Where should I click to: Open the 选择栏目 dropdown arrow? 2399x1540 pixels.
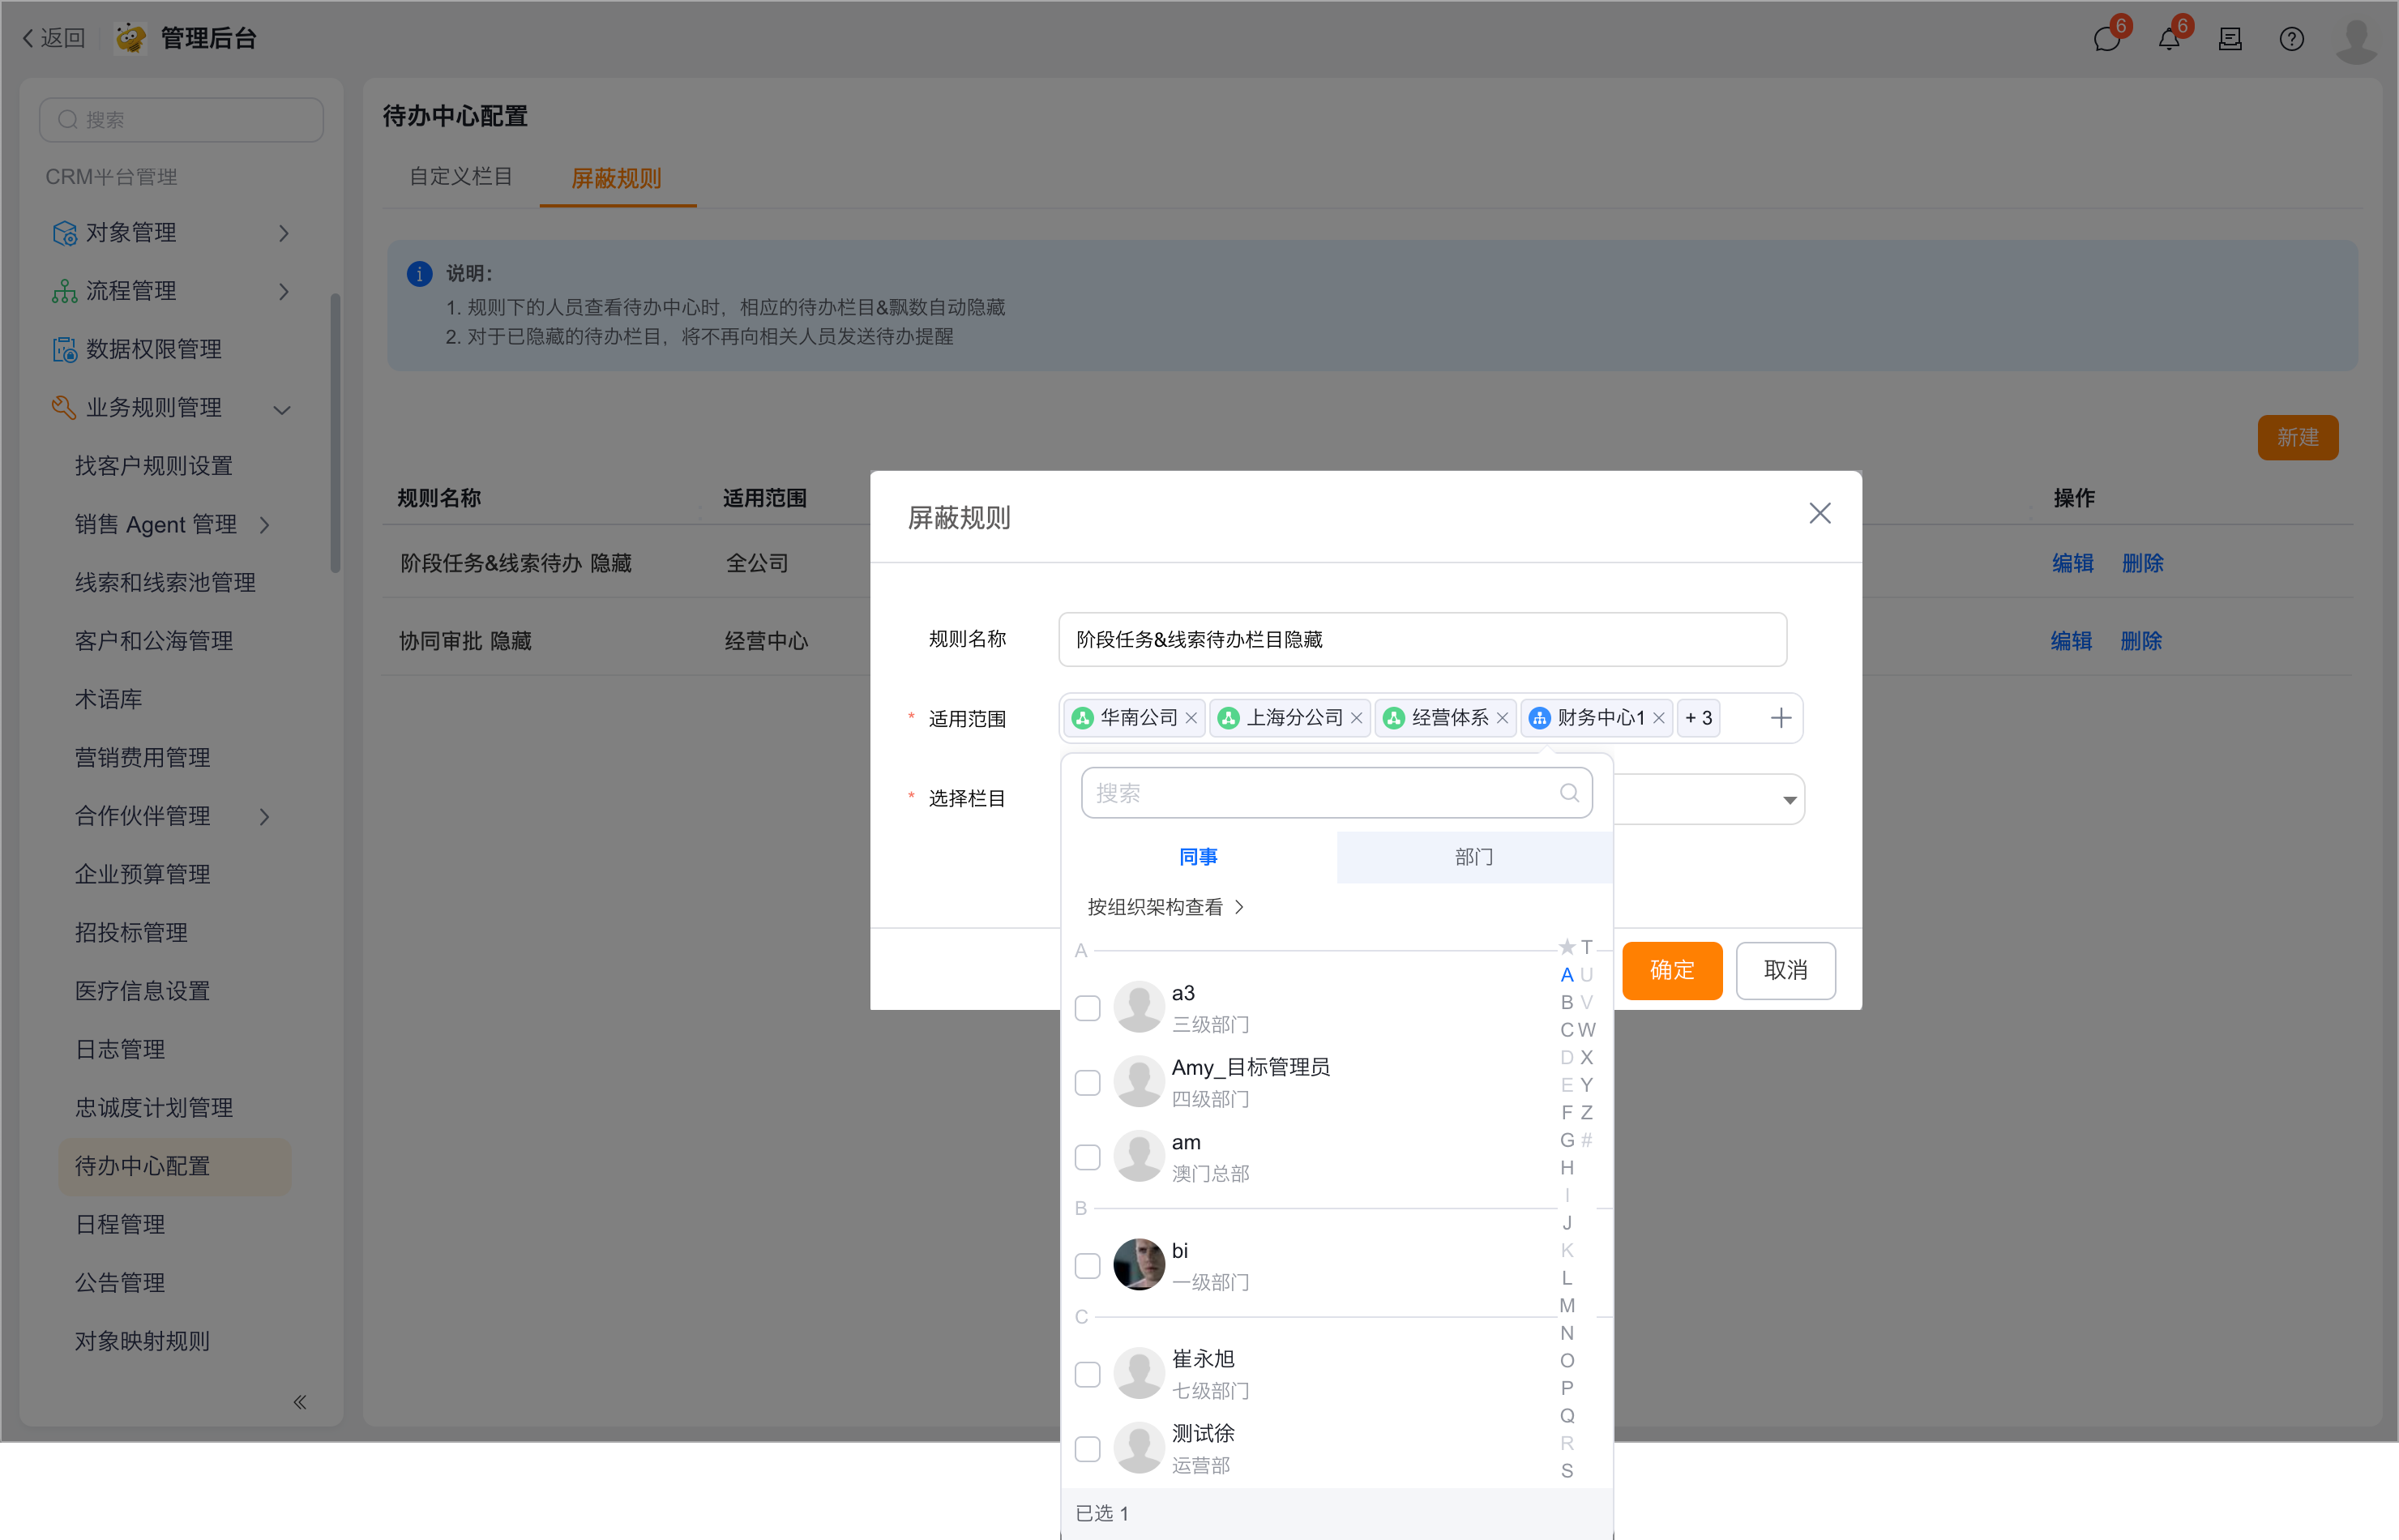coord(1789,800)
